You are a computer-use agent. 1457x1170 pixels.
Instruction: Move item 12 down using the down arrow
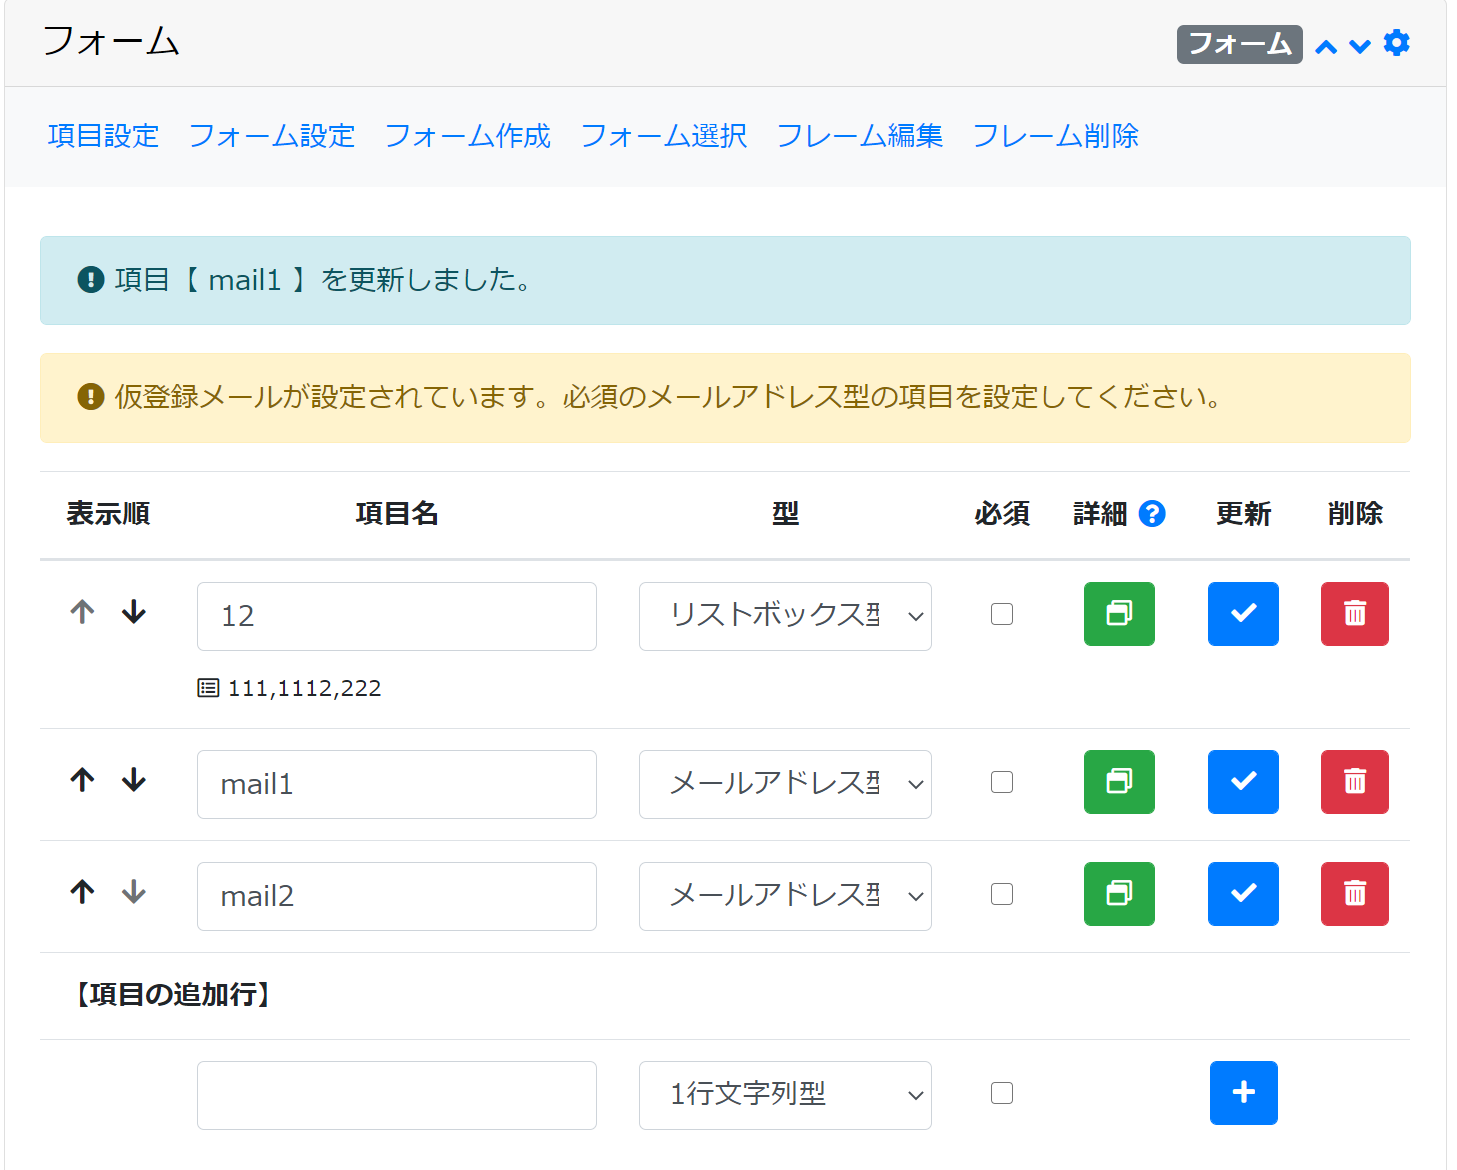click(134, 612)
